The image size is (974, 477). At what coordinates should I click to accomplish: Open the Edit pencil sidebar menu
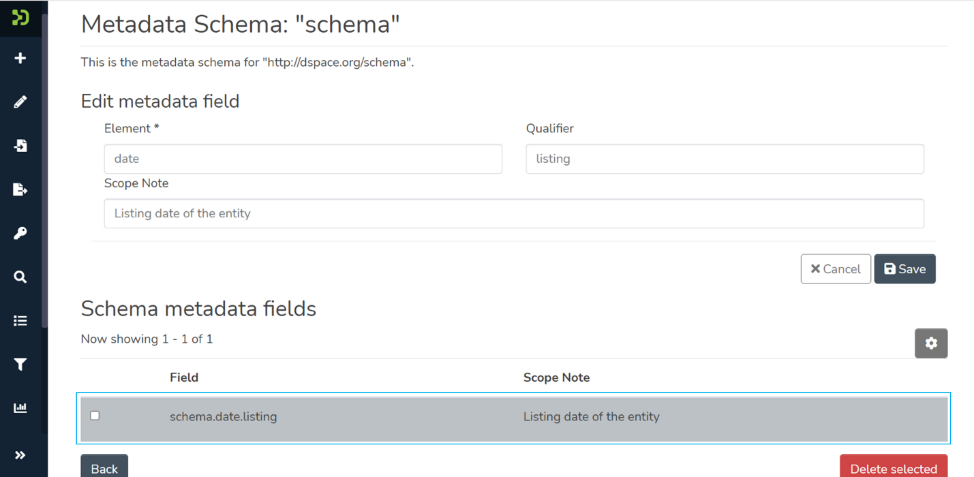pyautogui.click(x=20, y=102)
